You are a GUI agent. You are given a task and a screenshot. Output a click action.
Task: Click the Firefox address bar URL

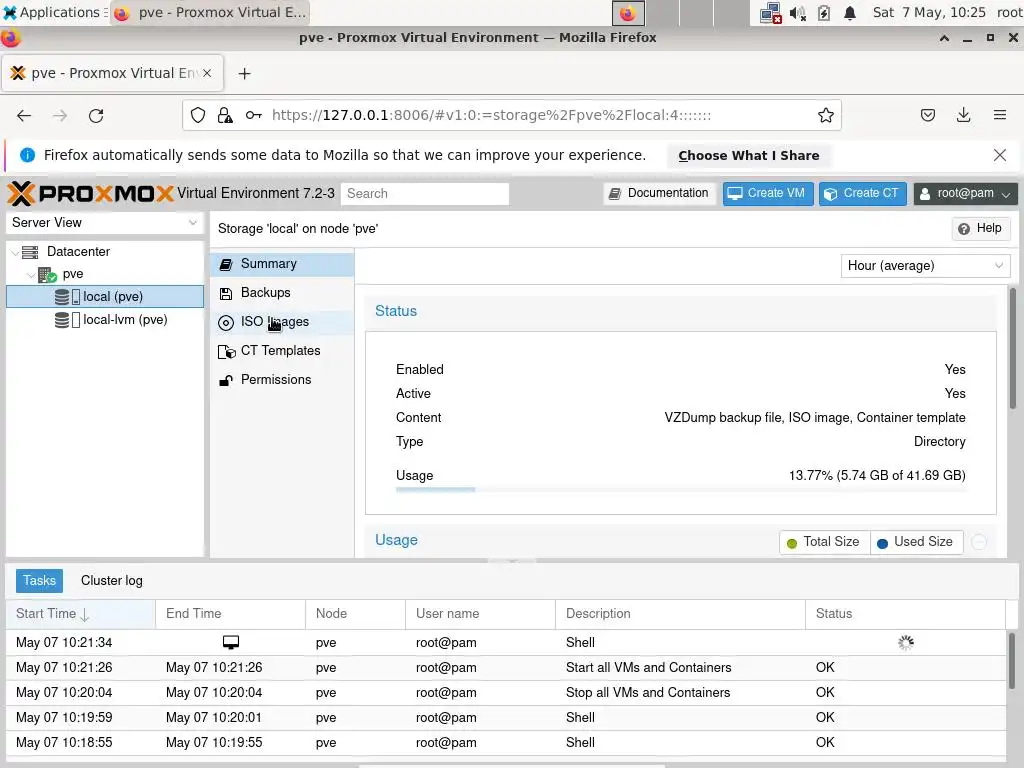click(491, 116)
